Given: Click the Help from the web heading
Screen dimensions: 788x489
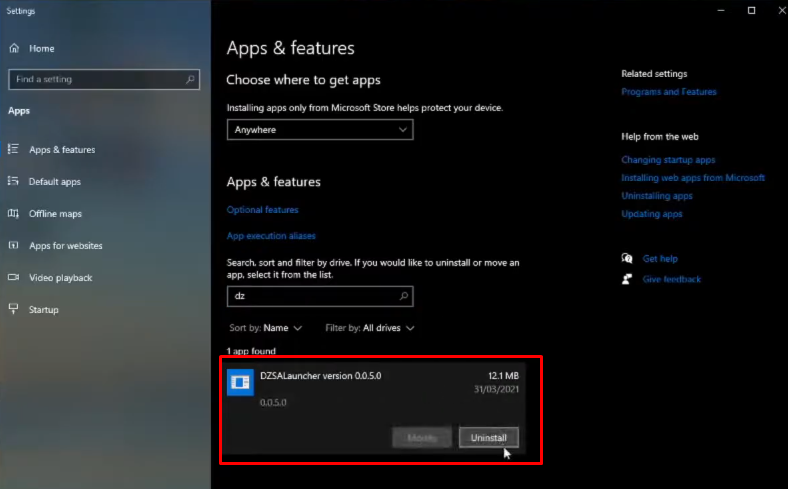Looking at the screenshot, I should coord(660,136).
